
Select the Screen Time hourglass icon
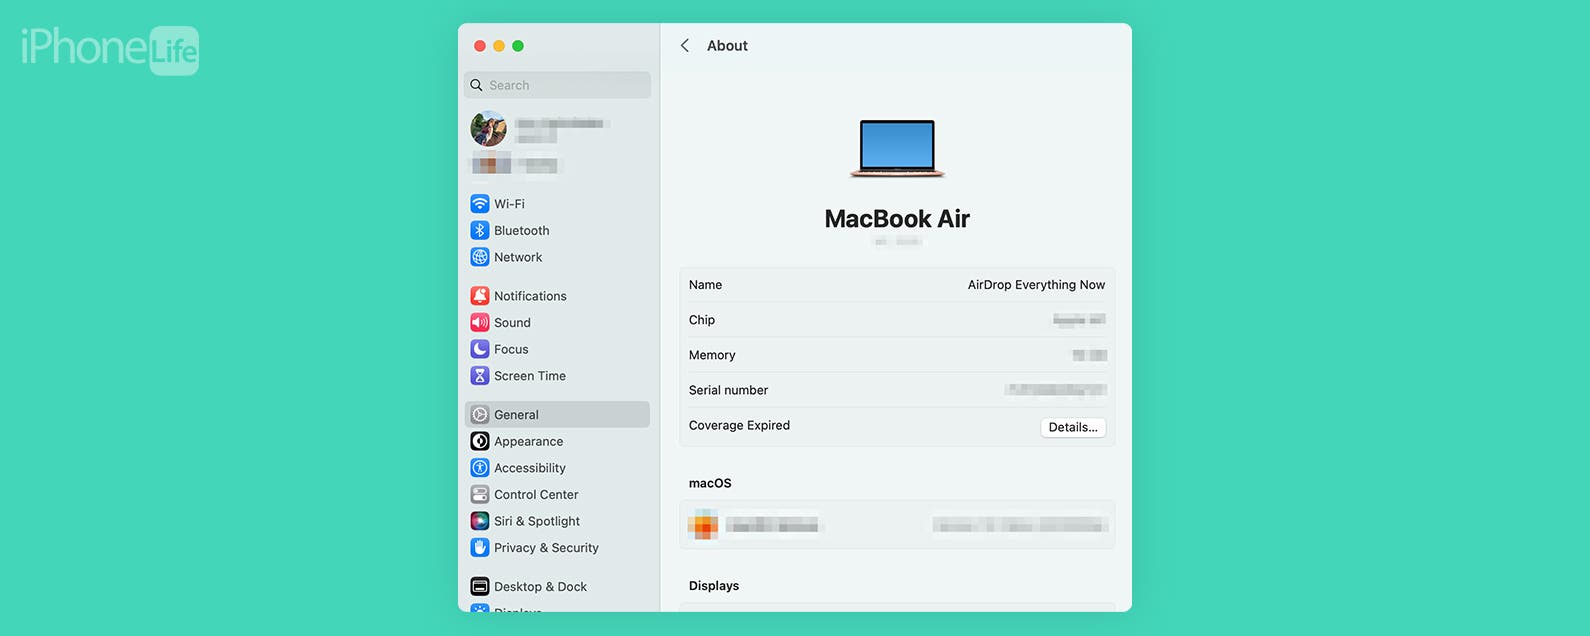click(480, 376)
